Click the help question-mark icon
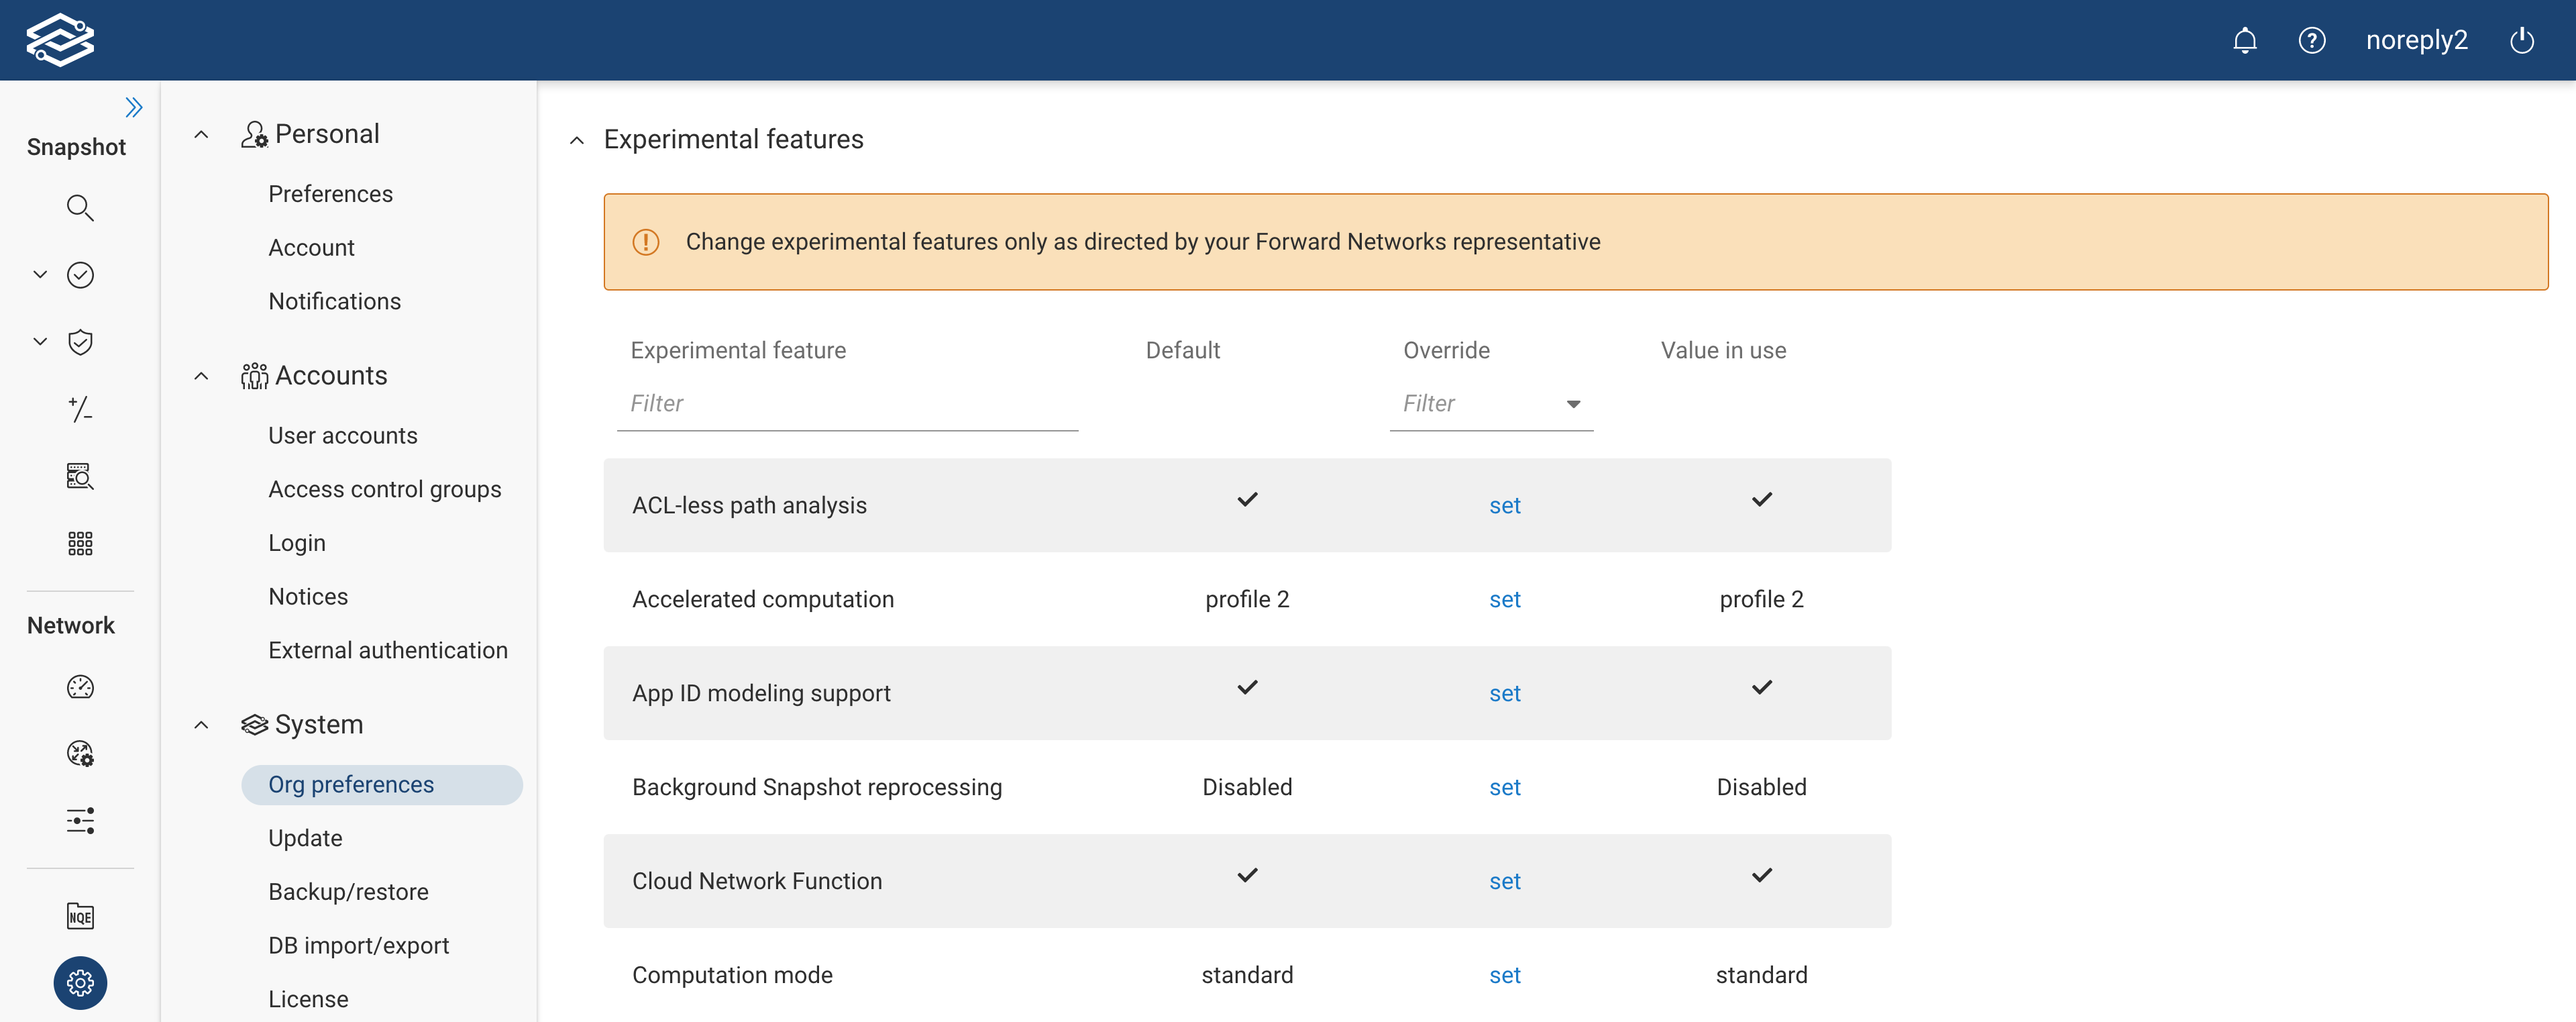2576x1022 pixels. [2312, 40]
